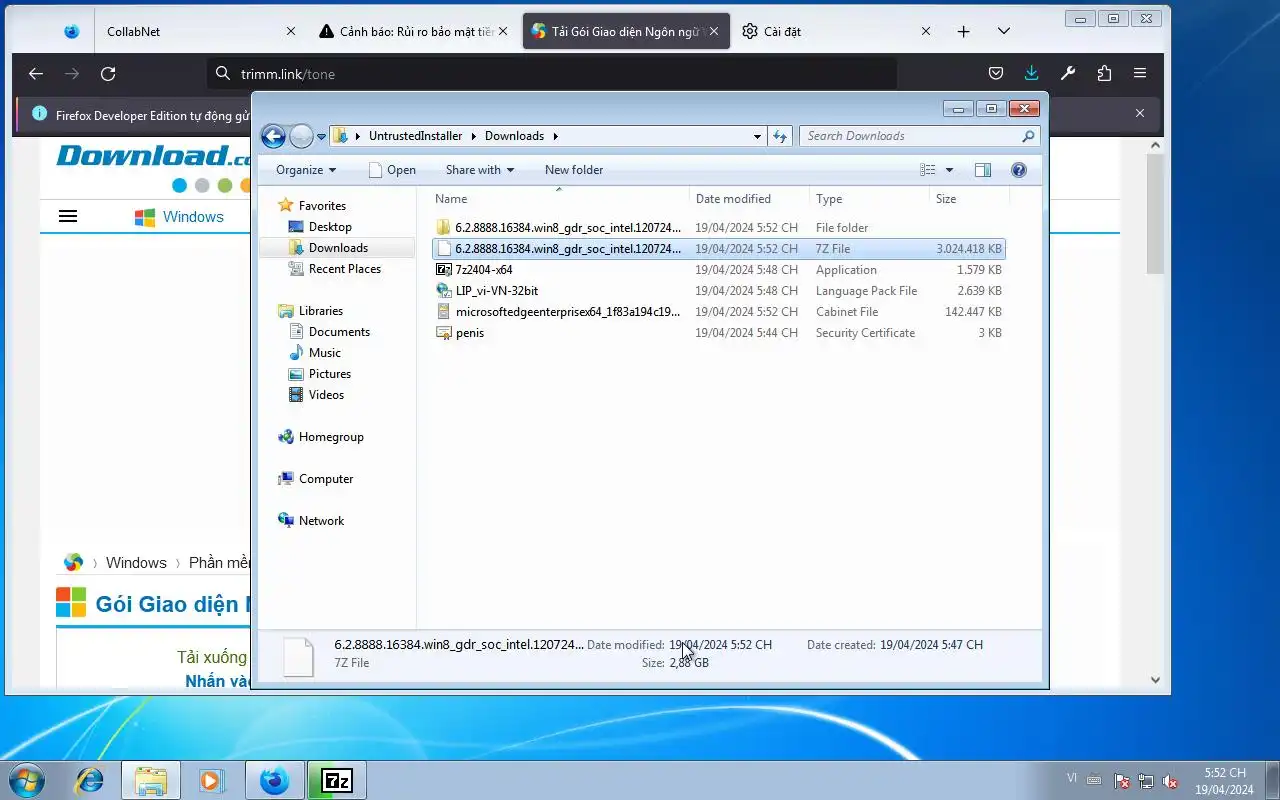Open Windows Media Player from taskbar
This screenshot has height=800, width=1280.
click(x=211, y=780)
